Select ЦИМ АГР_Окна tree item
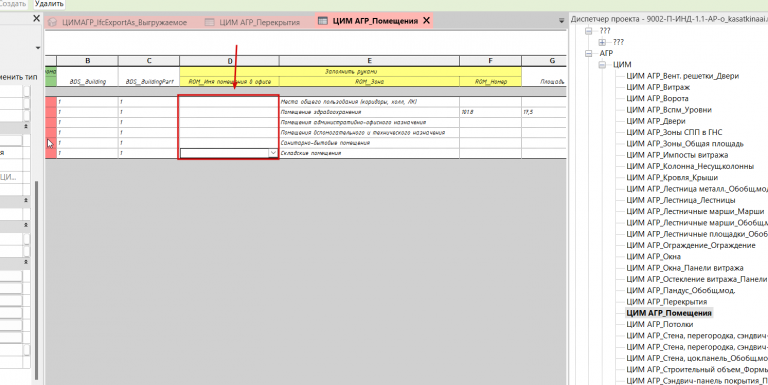This screenshot has width=768, height=385. (653, 256)
